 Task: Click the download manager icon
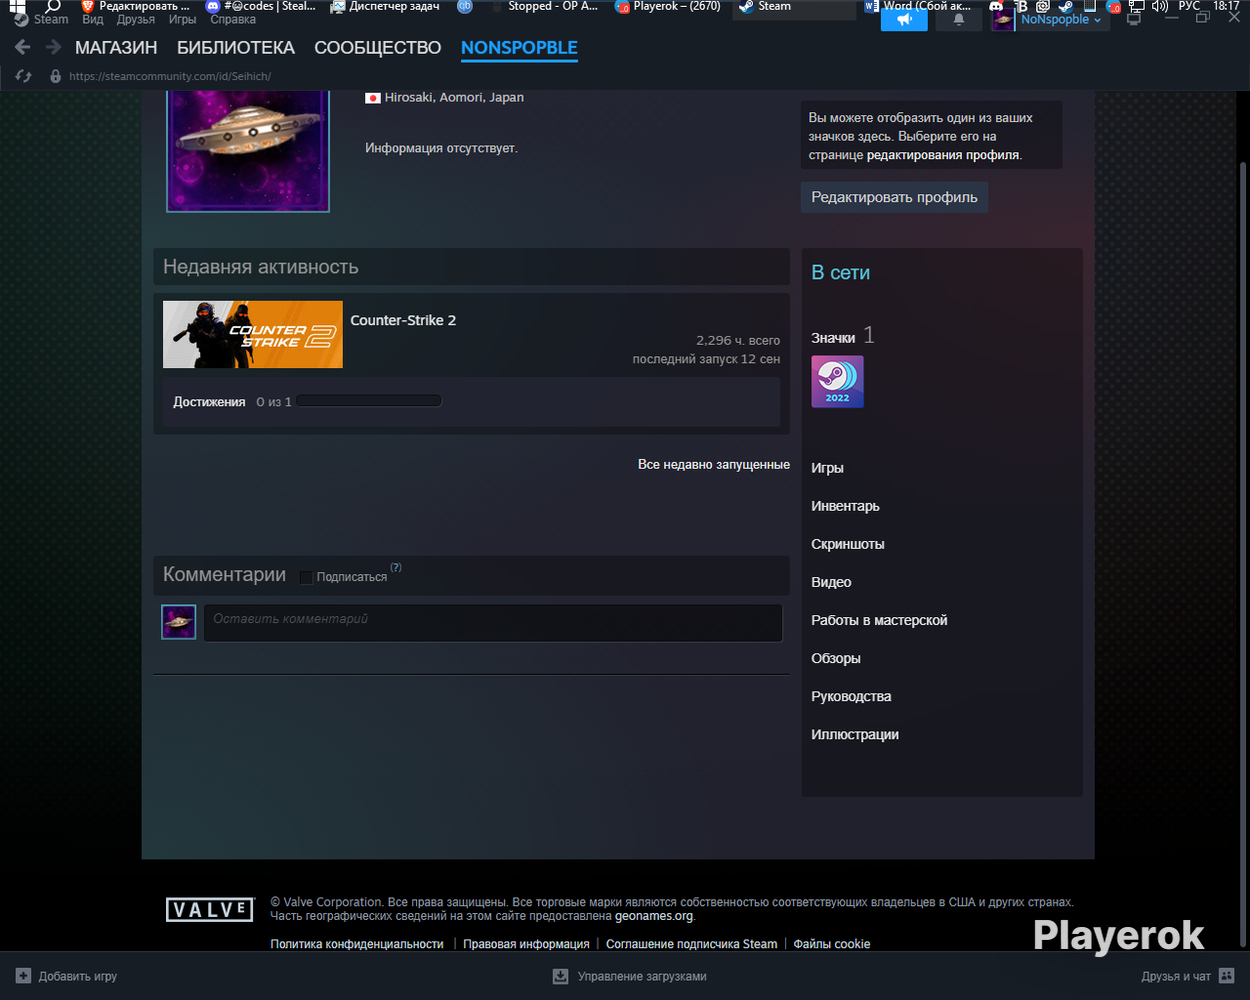tap(560, 976)
